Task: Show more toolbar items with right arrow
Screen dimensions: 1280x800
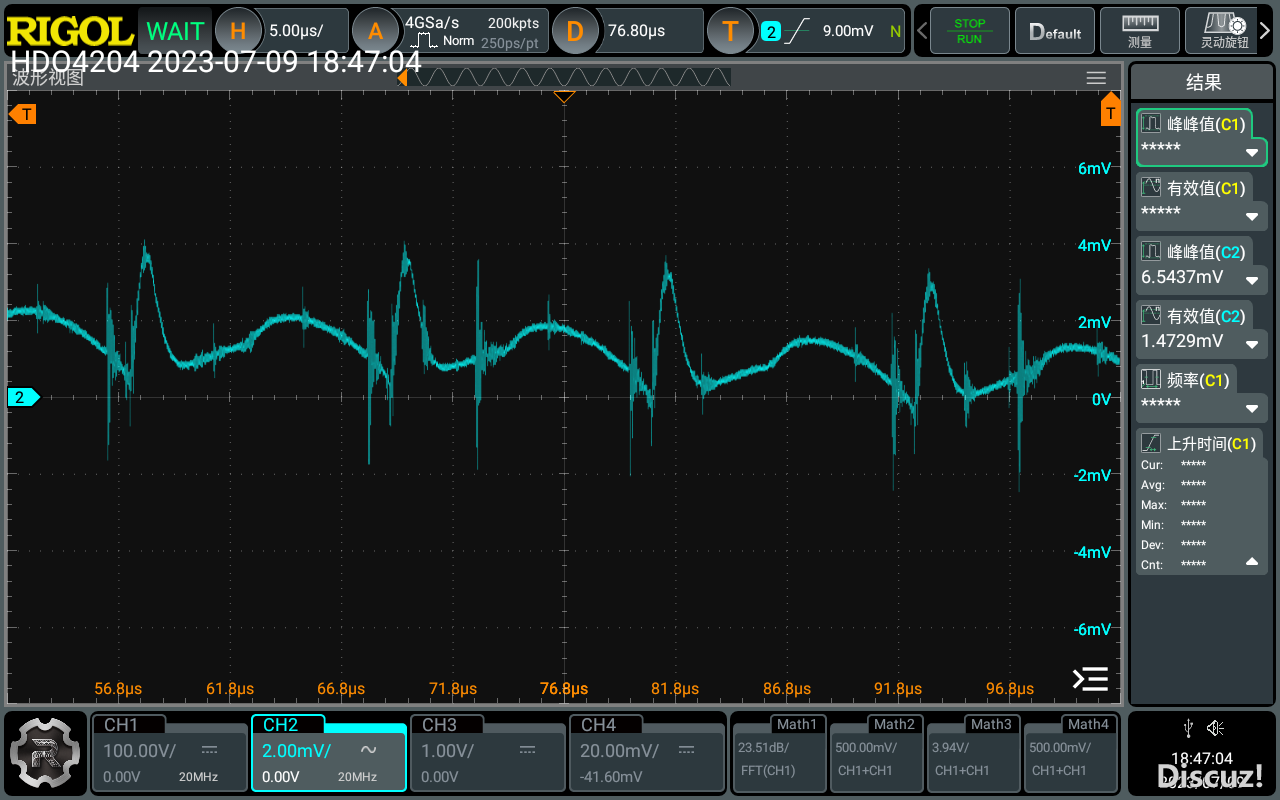Action: click(1265, 31)
